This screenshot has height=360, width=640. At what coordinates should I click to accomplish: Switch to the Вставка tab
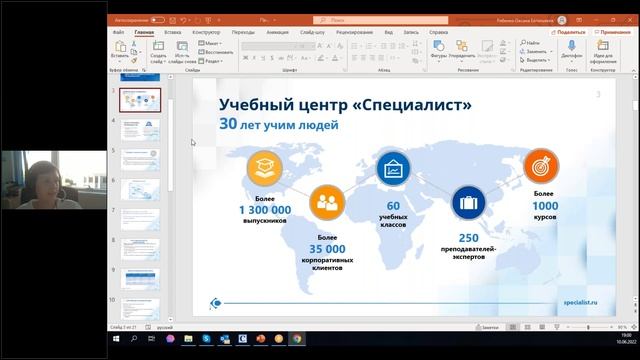(173, 32)
